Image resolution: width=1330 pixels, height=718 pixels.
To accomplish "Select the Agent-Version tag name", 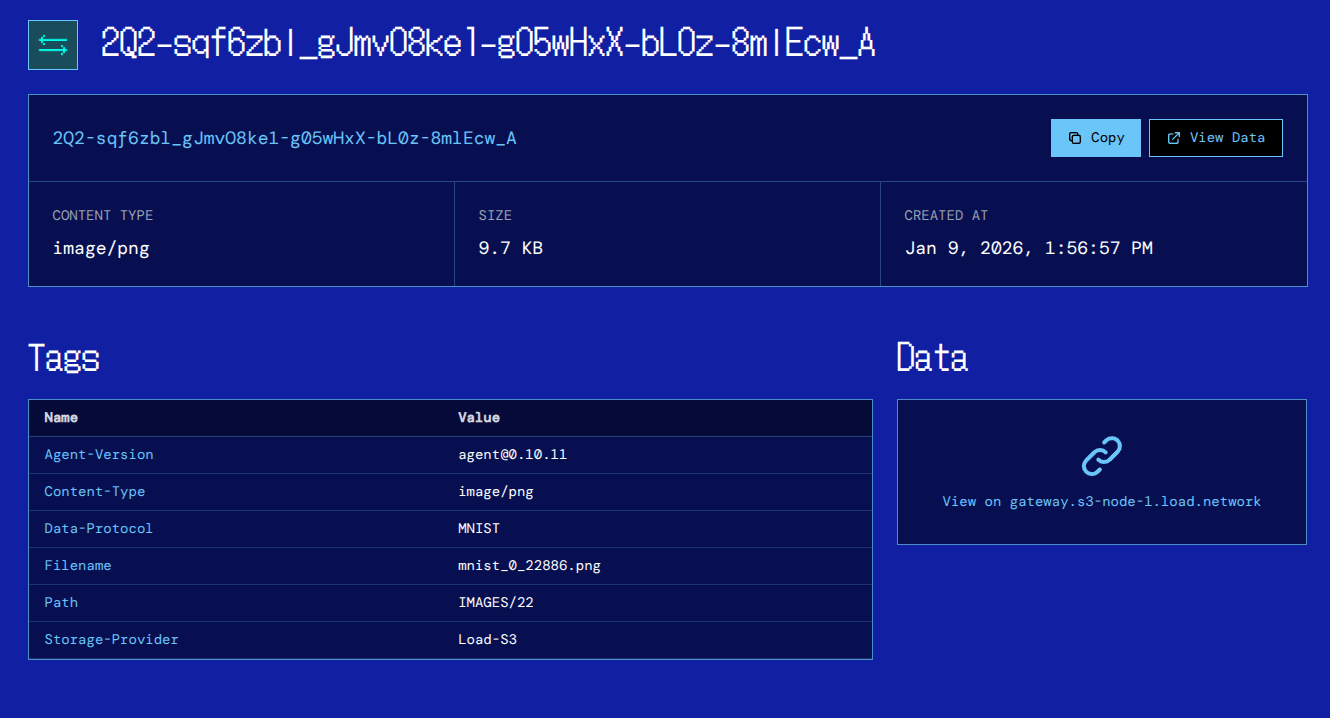I will [x=99, y=454].
